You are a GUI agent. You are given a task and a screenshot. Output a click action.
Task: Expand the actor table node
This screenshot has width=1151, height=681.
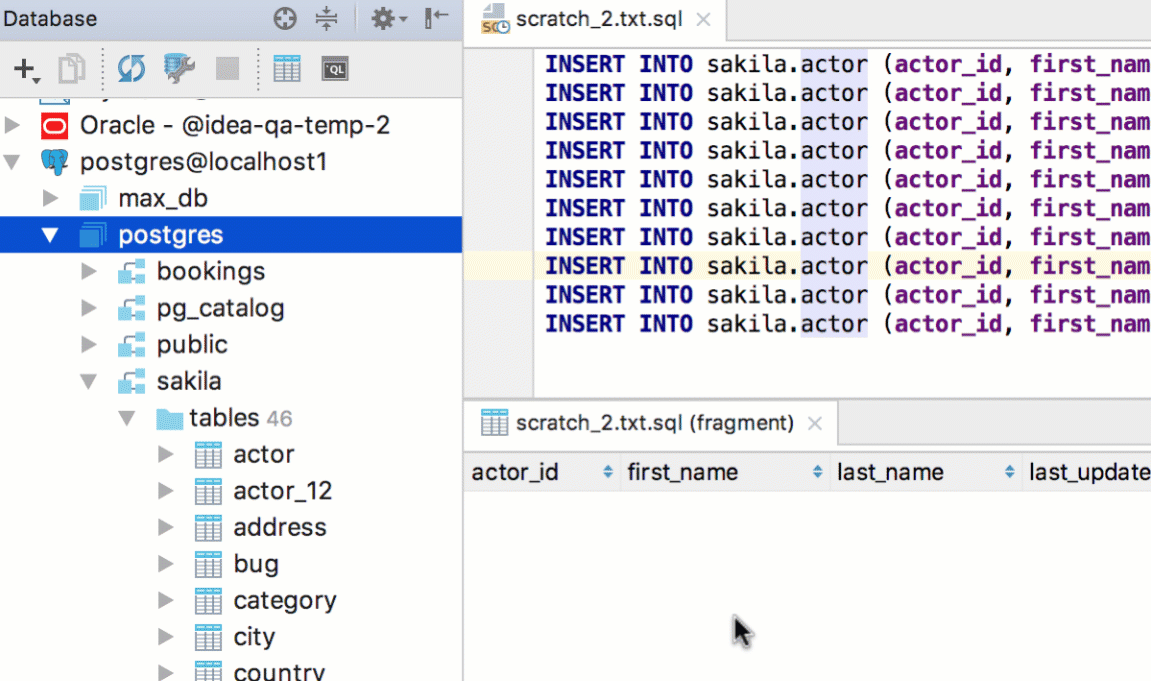[x=166, y=454]
